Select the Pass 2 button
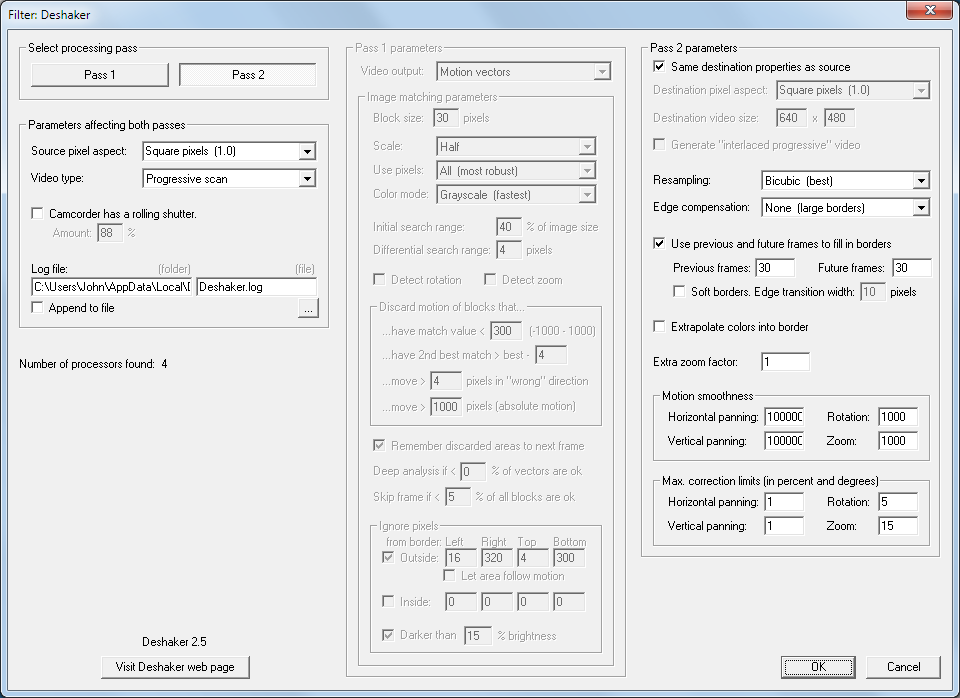 (247, 75)
